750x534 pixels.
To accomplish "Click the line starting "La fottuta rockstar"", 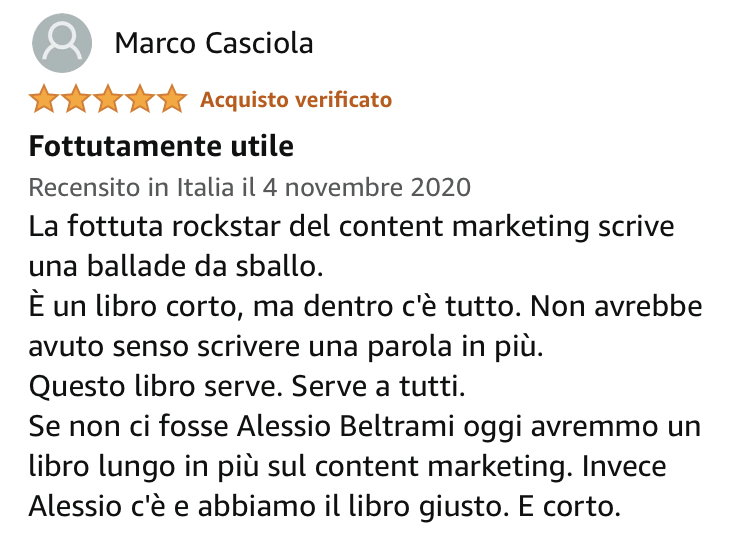I will pos(351,227).
